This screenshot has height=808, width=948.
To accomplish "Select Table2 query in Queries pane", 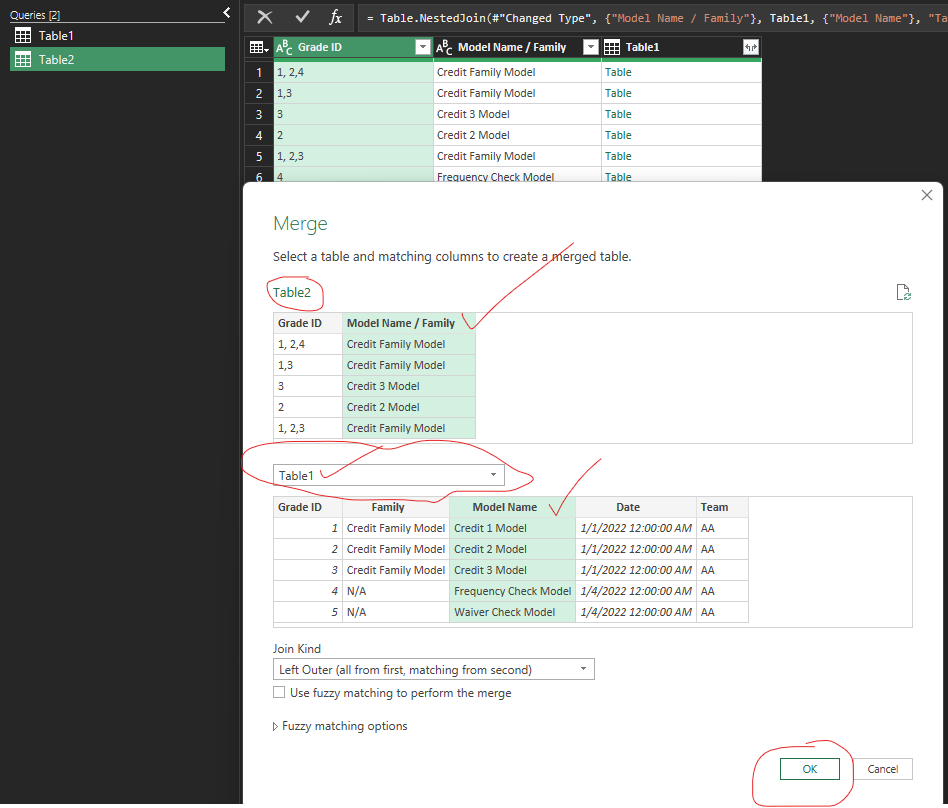I will coord(117,59).
